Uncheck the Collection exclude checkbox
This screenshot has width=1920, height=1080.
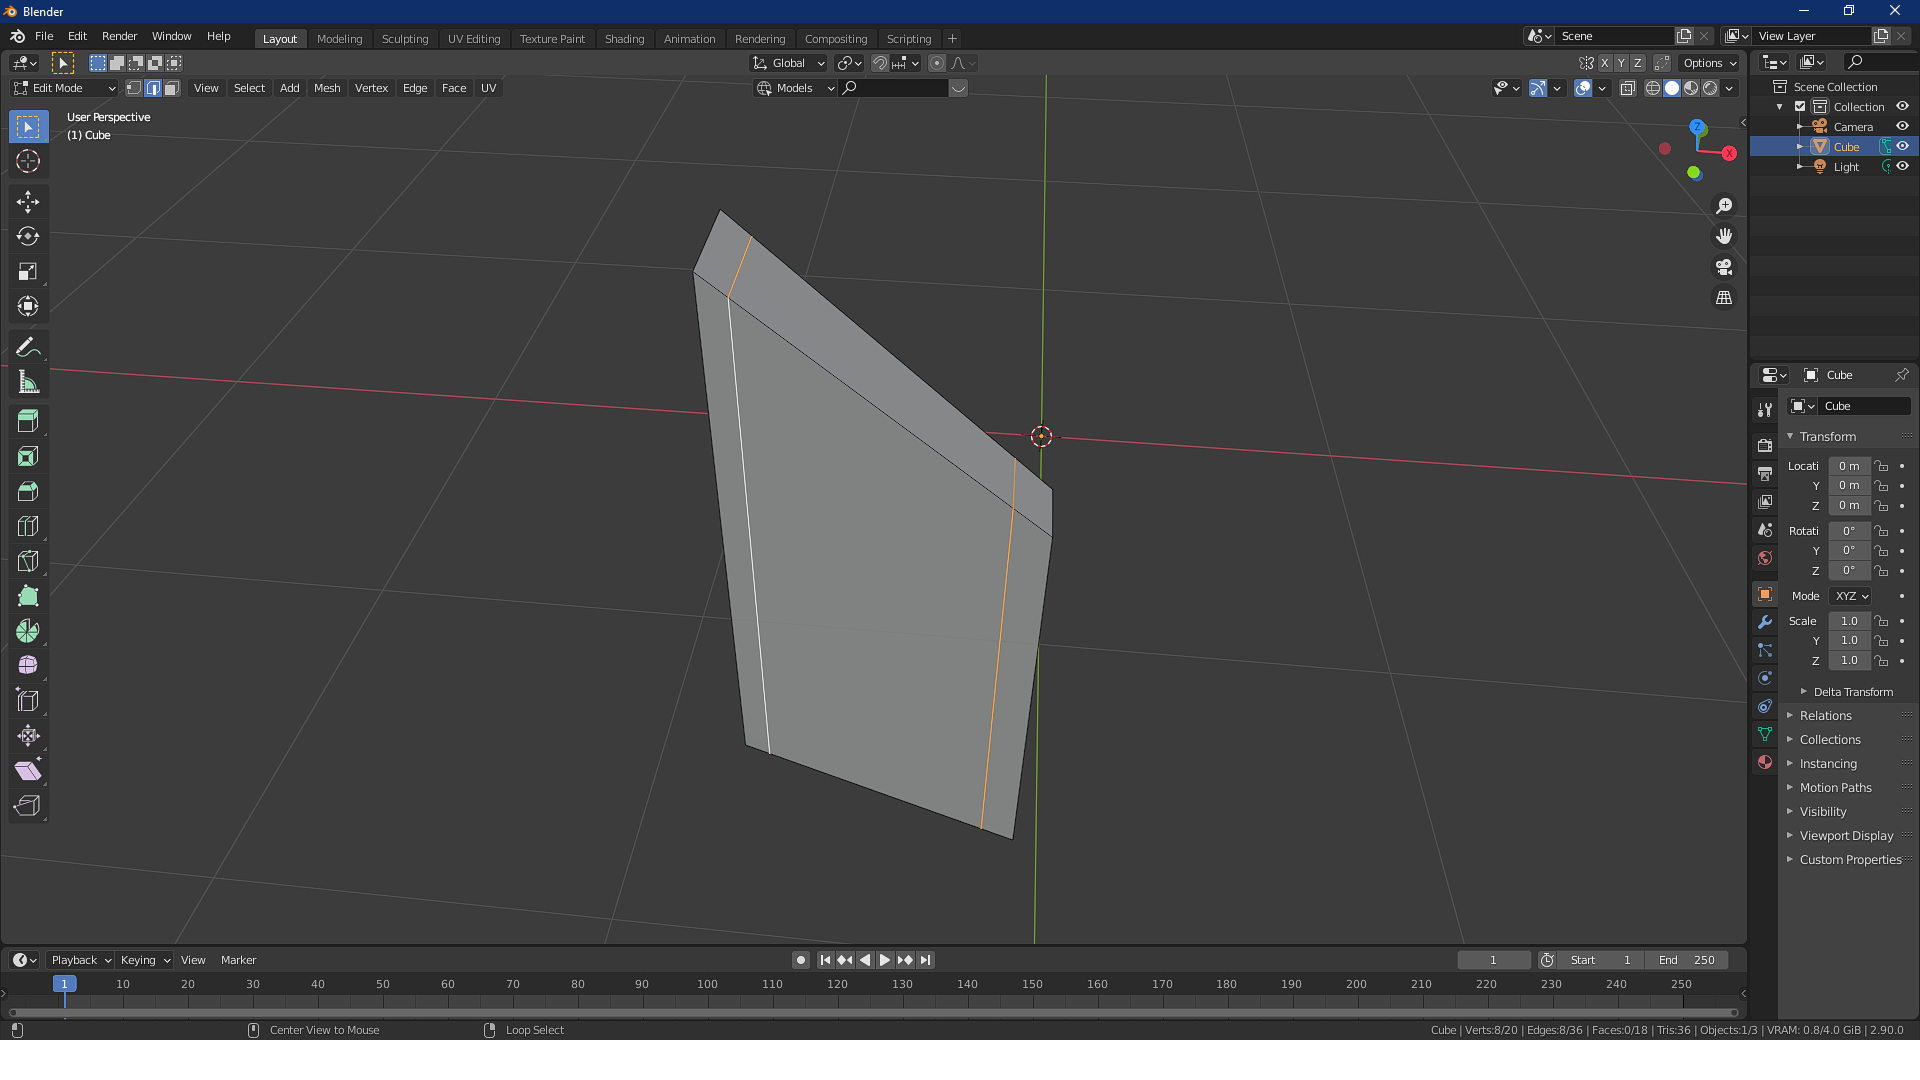[x=1800, y=106]
